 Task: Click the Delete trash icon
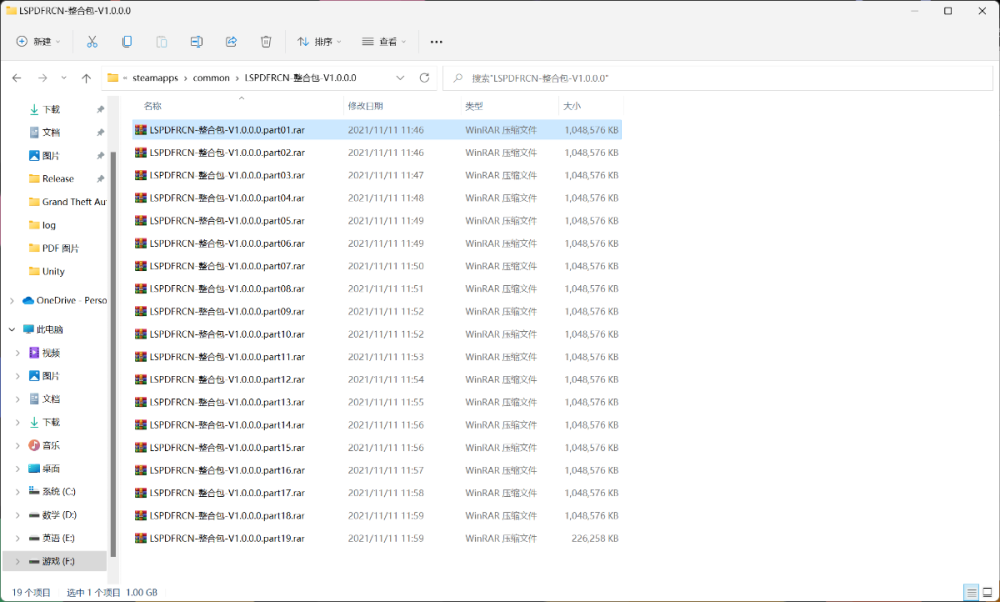(266, 42)
